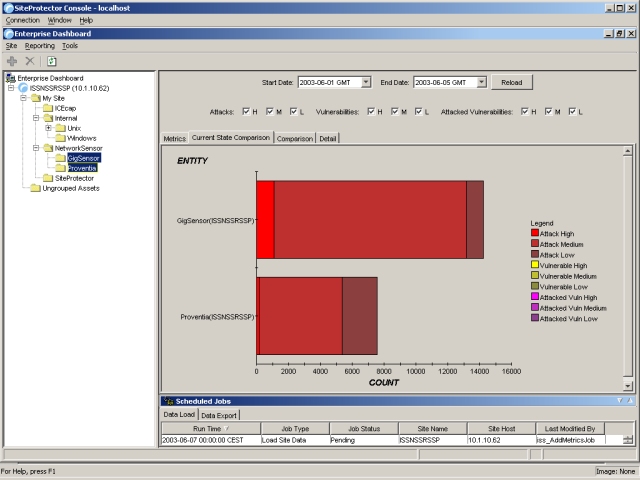The height and width of the screenshot is (480, 640).
Task: Click the Attack High legend color swatch
Action: pos(535,233)
